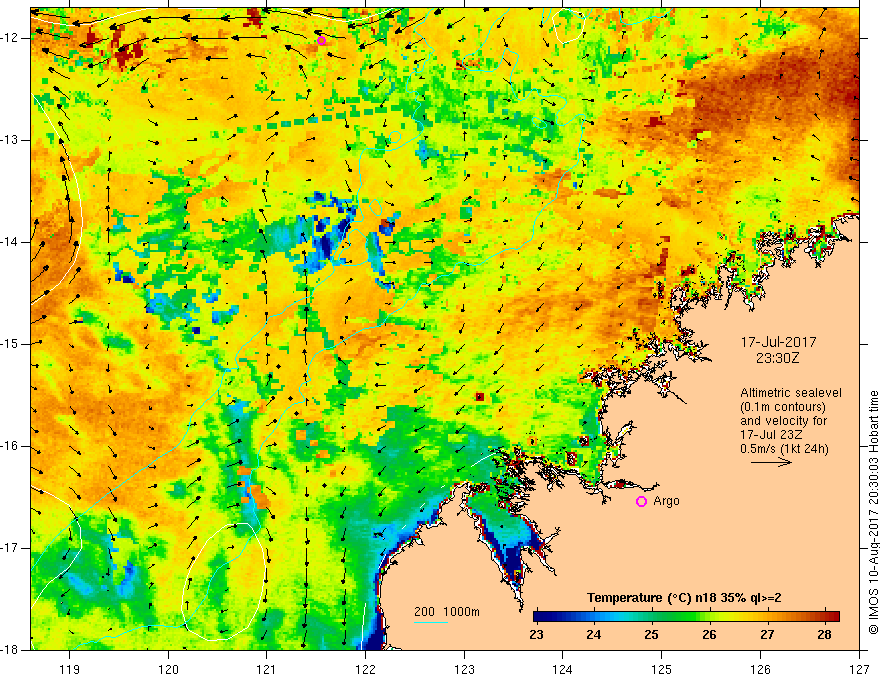Click colorbar tick label 27

[x=767, y=635]
